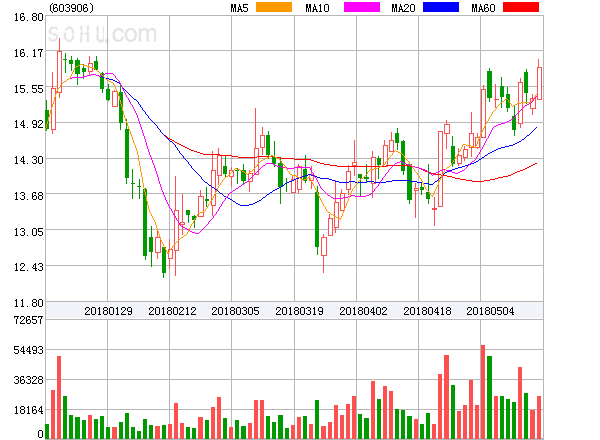
Task: Click the stock code (603906) label
Action: tap(72, 8)
